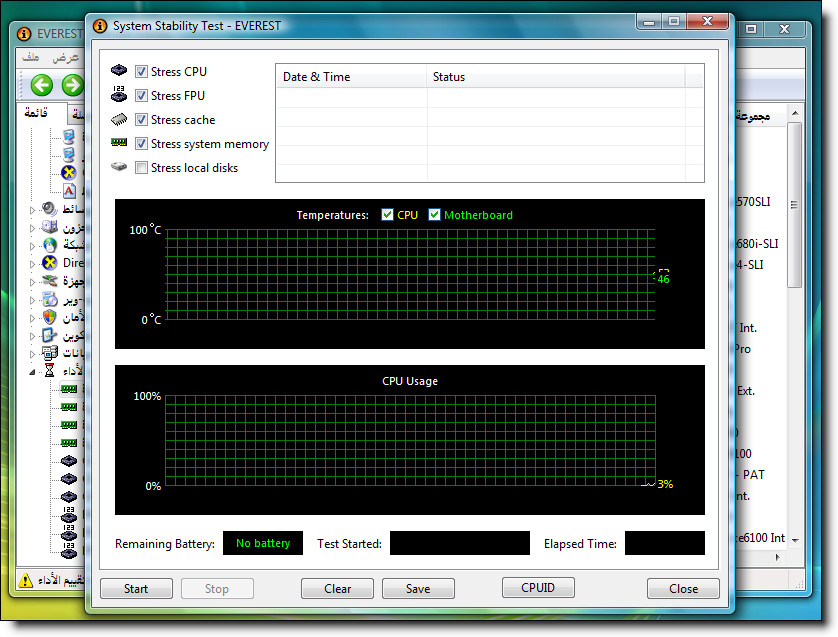
Task: Open the عرض menu in EVEREST window
Action: pyautogui.click(x=66, y=57)
